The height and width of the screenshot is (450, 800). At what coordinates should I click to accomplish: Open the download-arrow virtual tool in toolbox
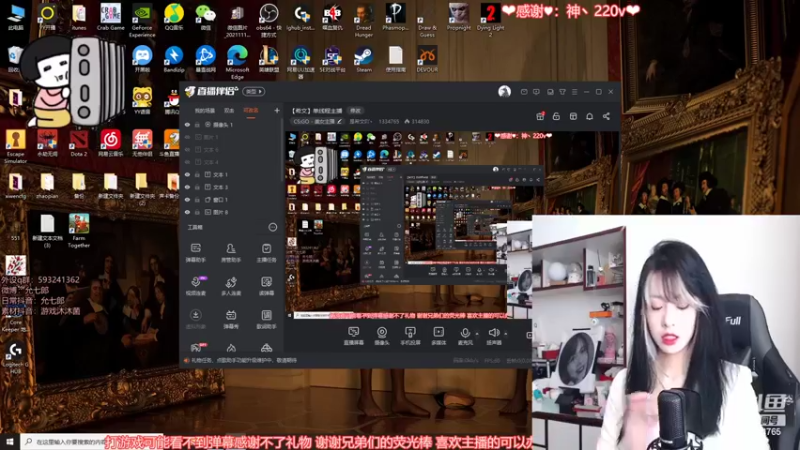[195, 319]
